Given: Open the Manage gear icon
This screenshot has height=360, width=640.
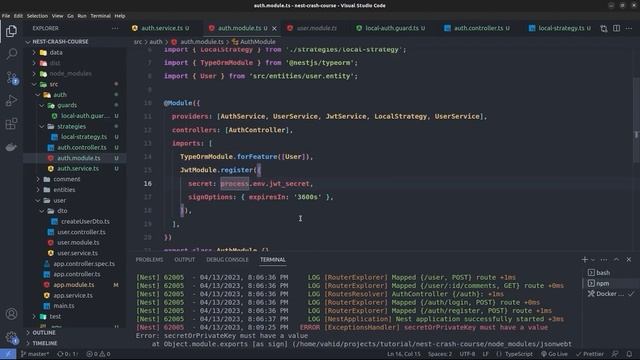Looking at the screenshot, I should click(x=11, y=337).
